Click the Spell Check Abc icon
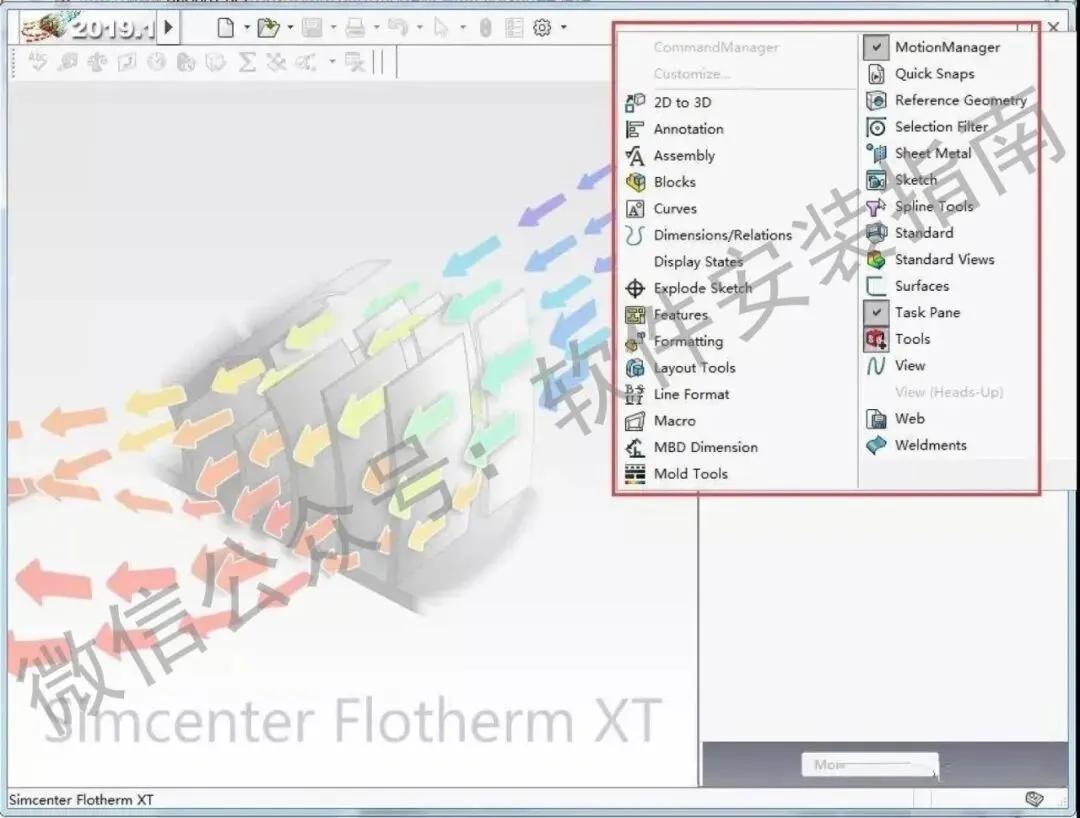Viewport: 1080px width, 818px height. click(x=37, y=62)
